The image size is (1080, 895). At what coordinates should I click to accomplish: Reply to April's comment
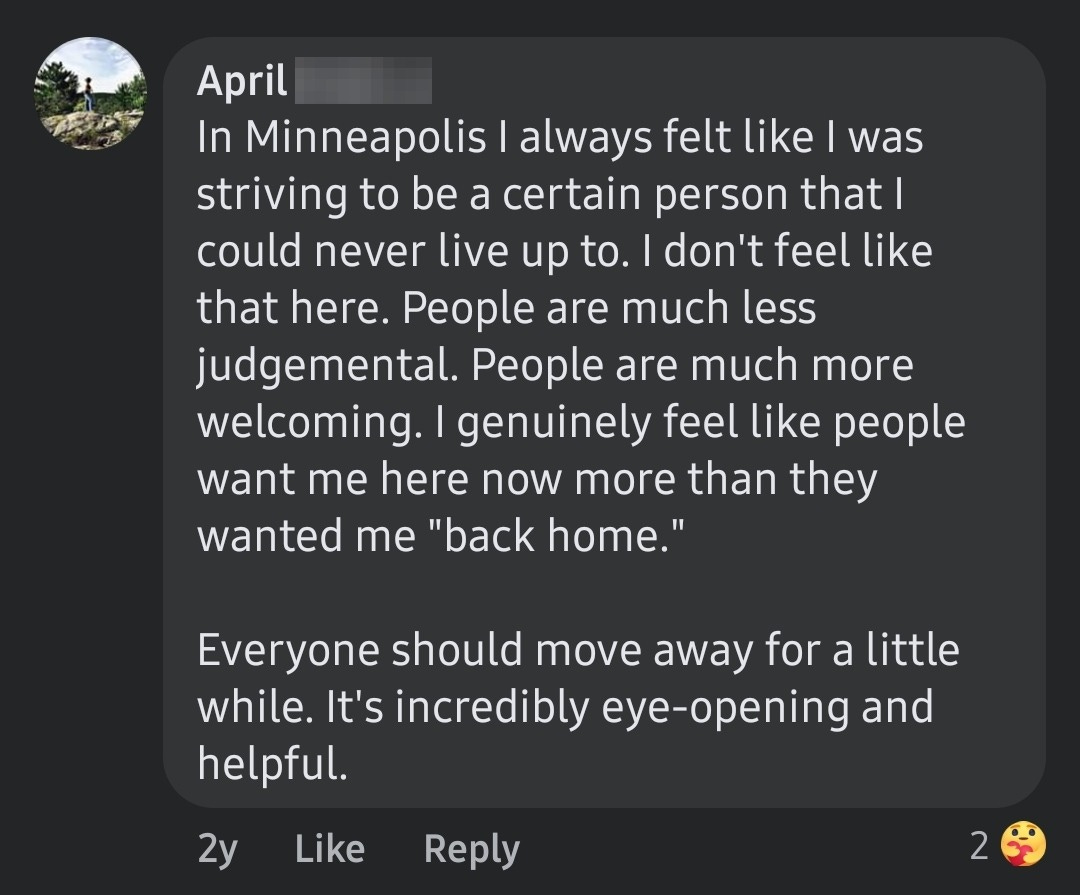(471, 850)
